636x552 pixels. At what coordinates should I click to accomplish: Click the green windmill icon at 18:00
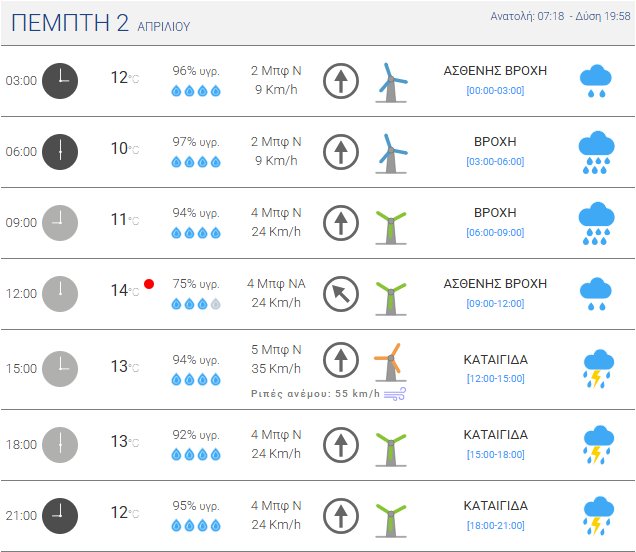point(391,445)
